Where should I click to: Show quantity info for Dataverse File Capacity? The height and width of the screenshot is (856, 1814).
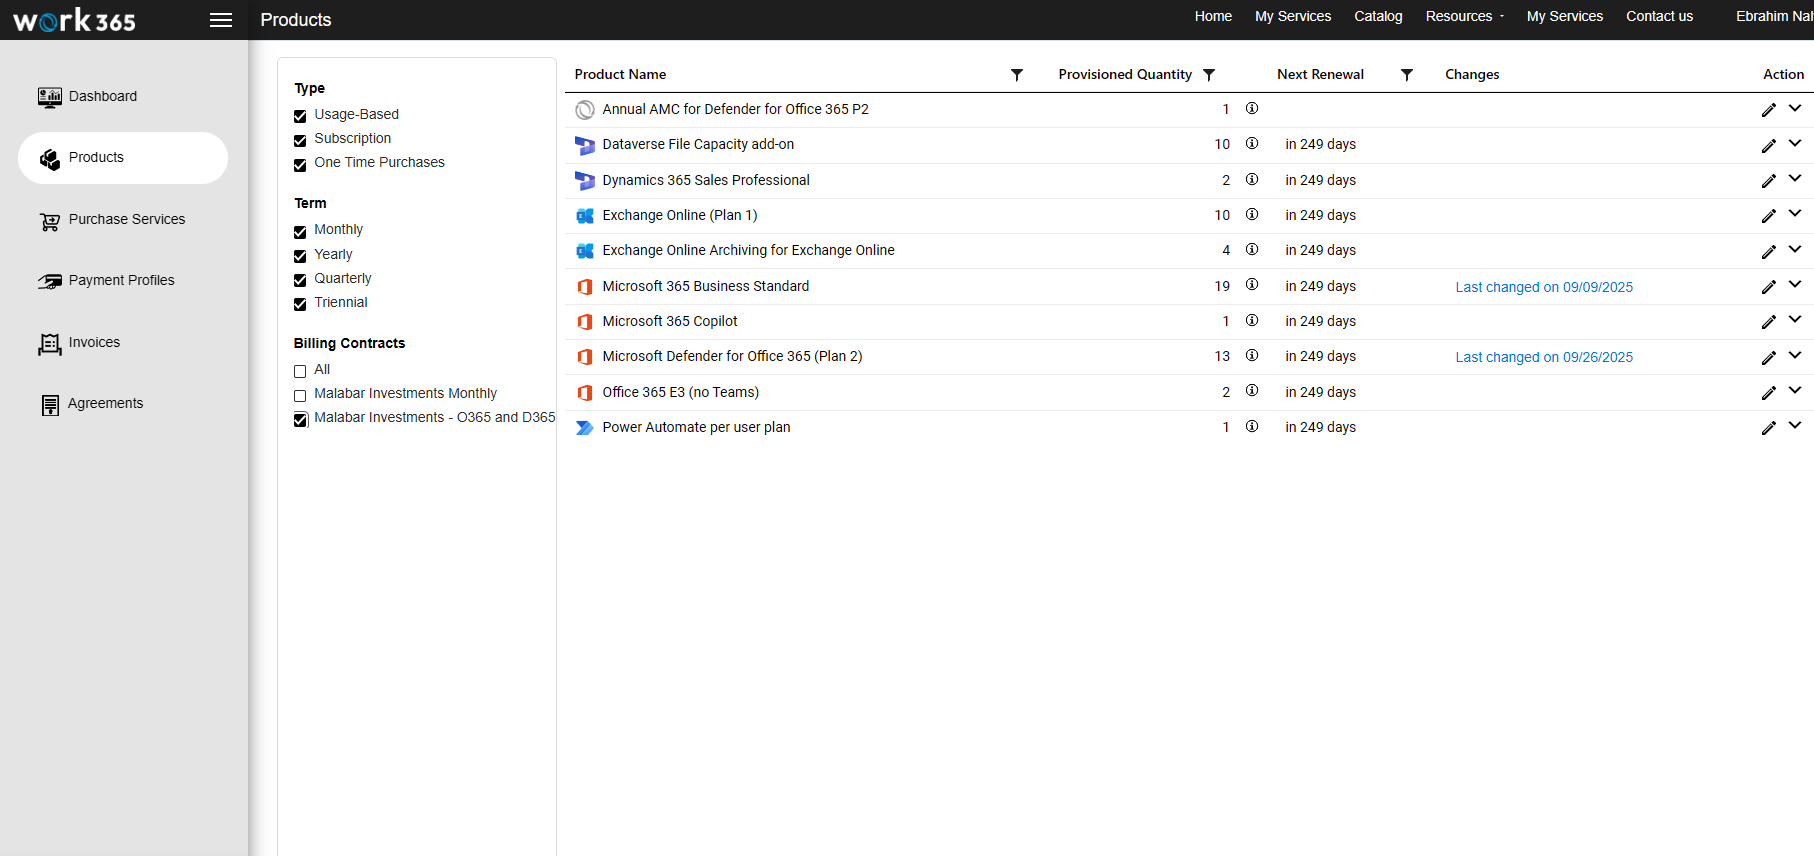coord(1252,143)
